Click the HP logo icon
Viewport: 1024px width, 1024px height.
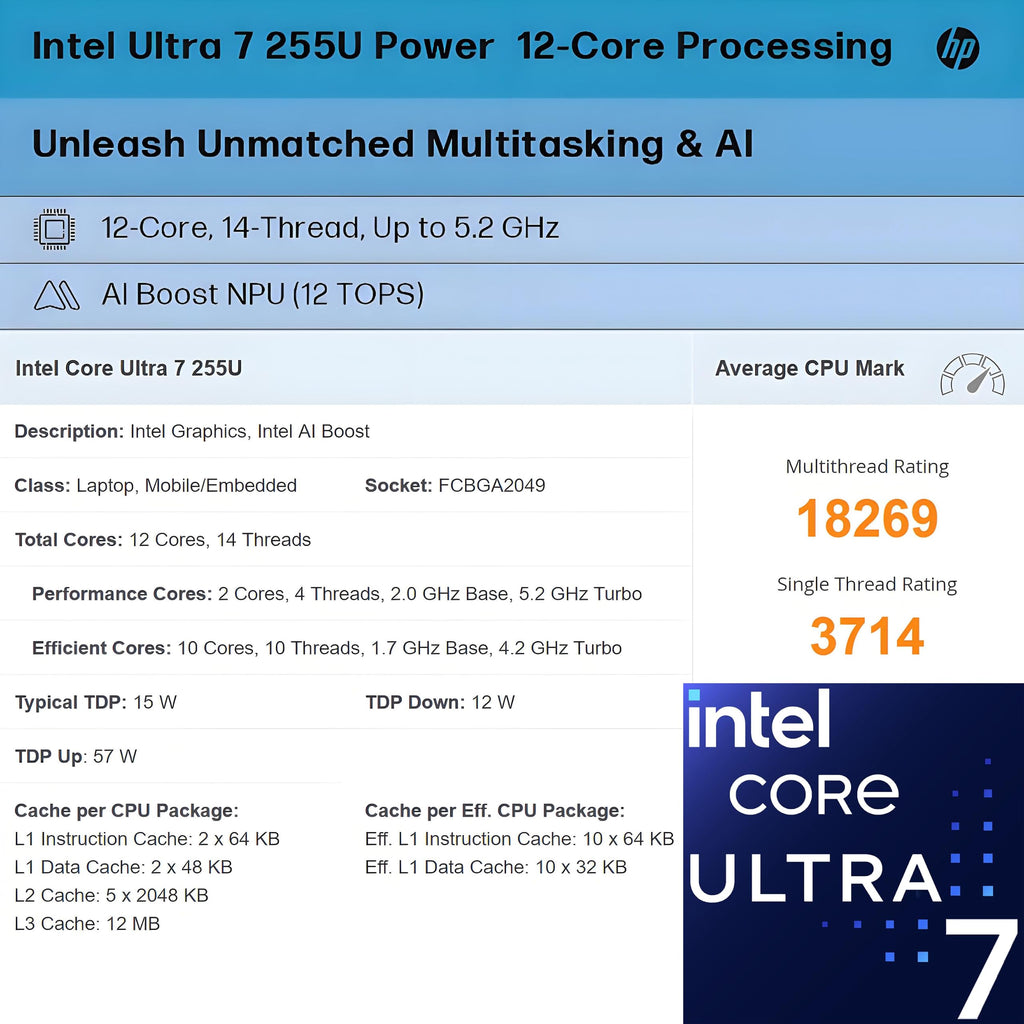coord(957,48)
